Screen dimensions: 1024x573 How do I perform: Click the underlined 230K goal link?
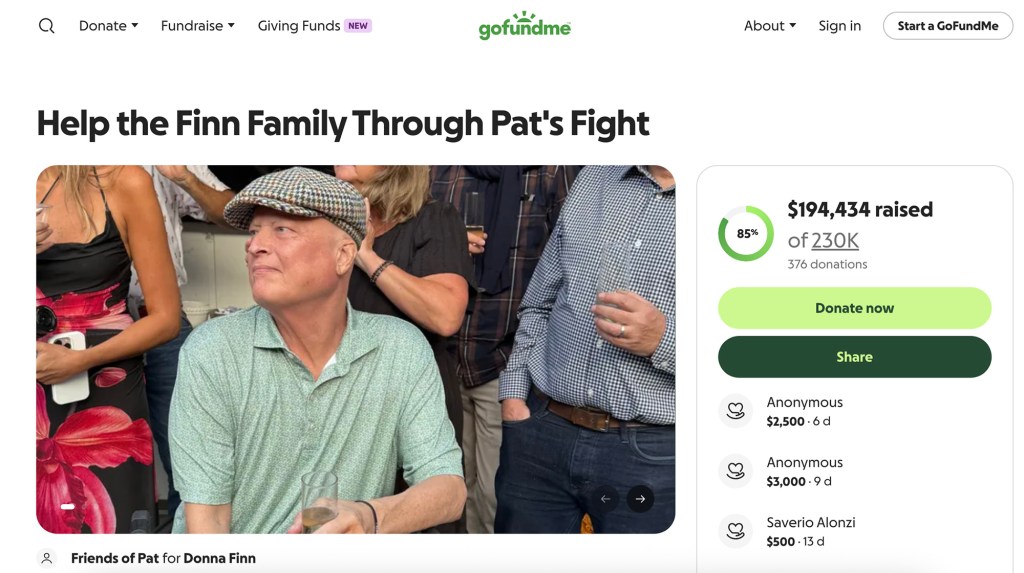pos(834,240)
